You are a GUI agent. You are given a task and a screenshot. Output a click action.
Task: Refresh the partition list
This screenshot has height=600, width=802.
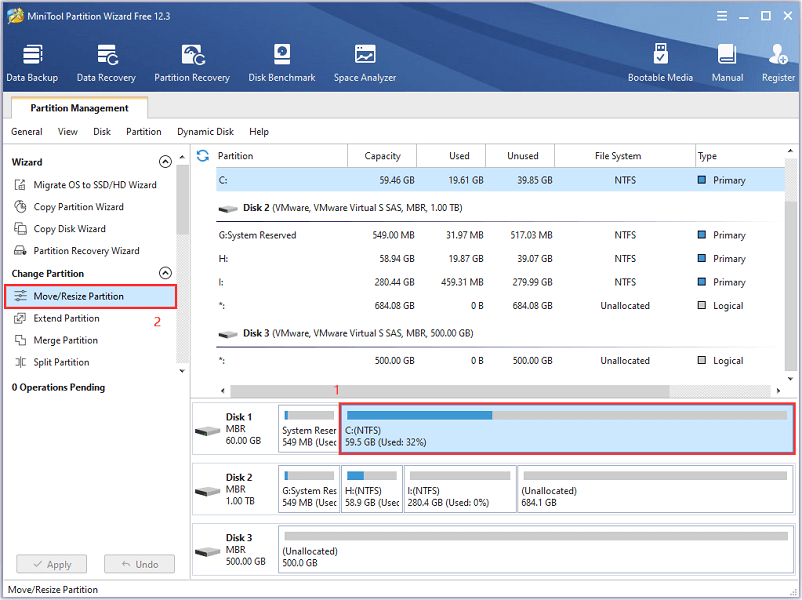point(203,155)
